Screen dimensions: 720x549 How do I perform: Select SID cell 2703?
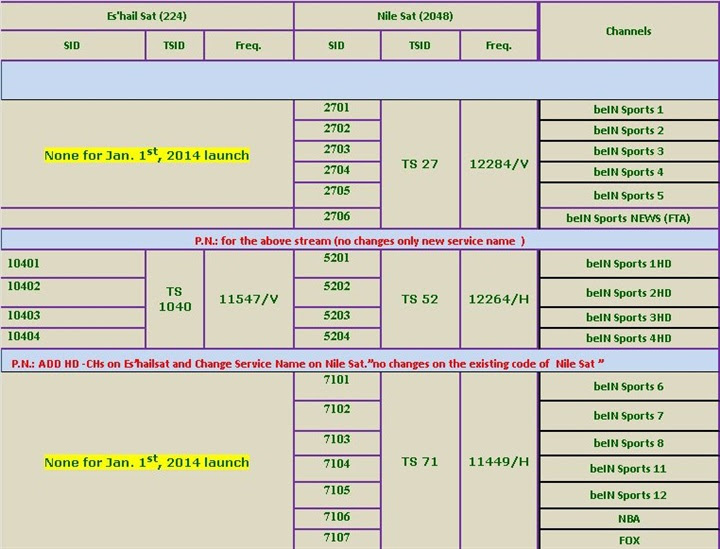tap(337, 150)
